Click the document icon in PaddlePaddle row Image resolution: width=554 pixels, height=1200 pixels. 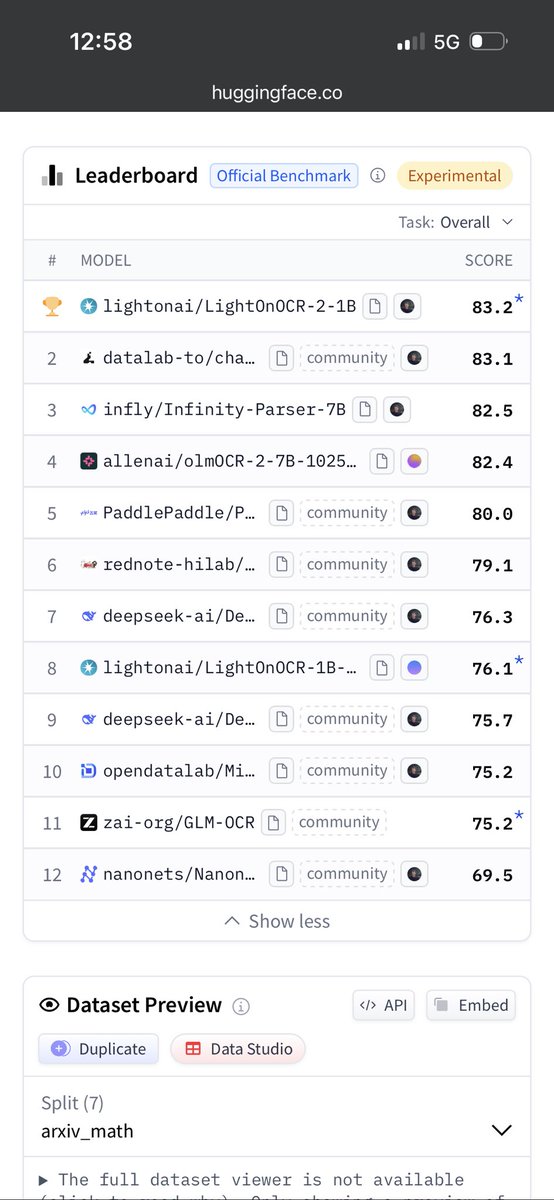coord(282,513)
